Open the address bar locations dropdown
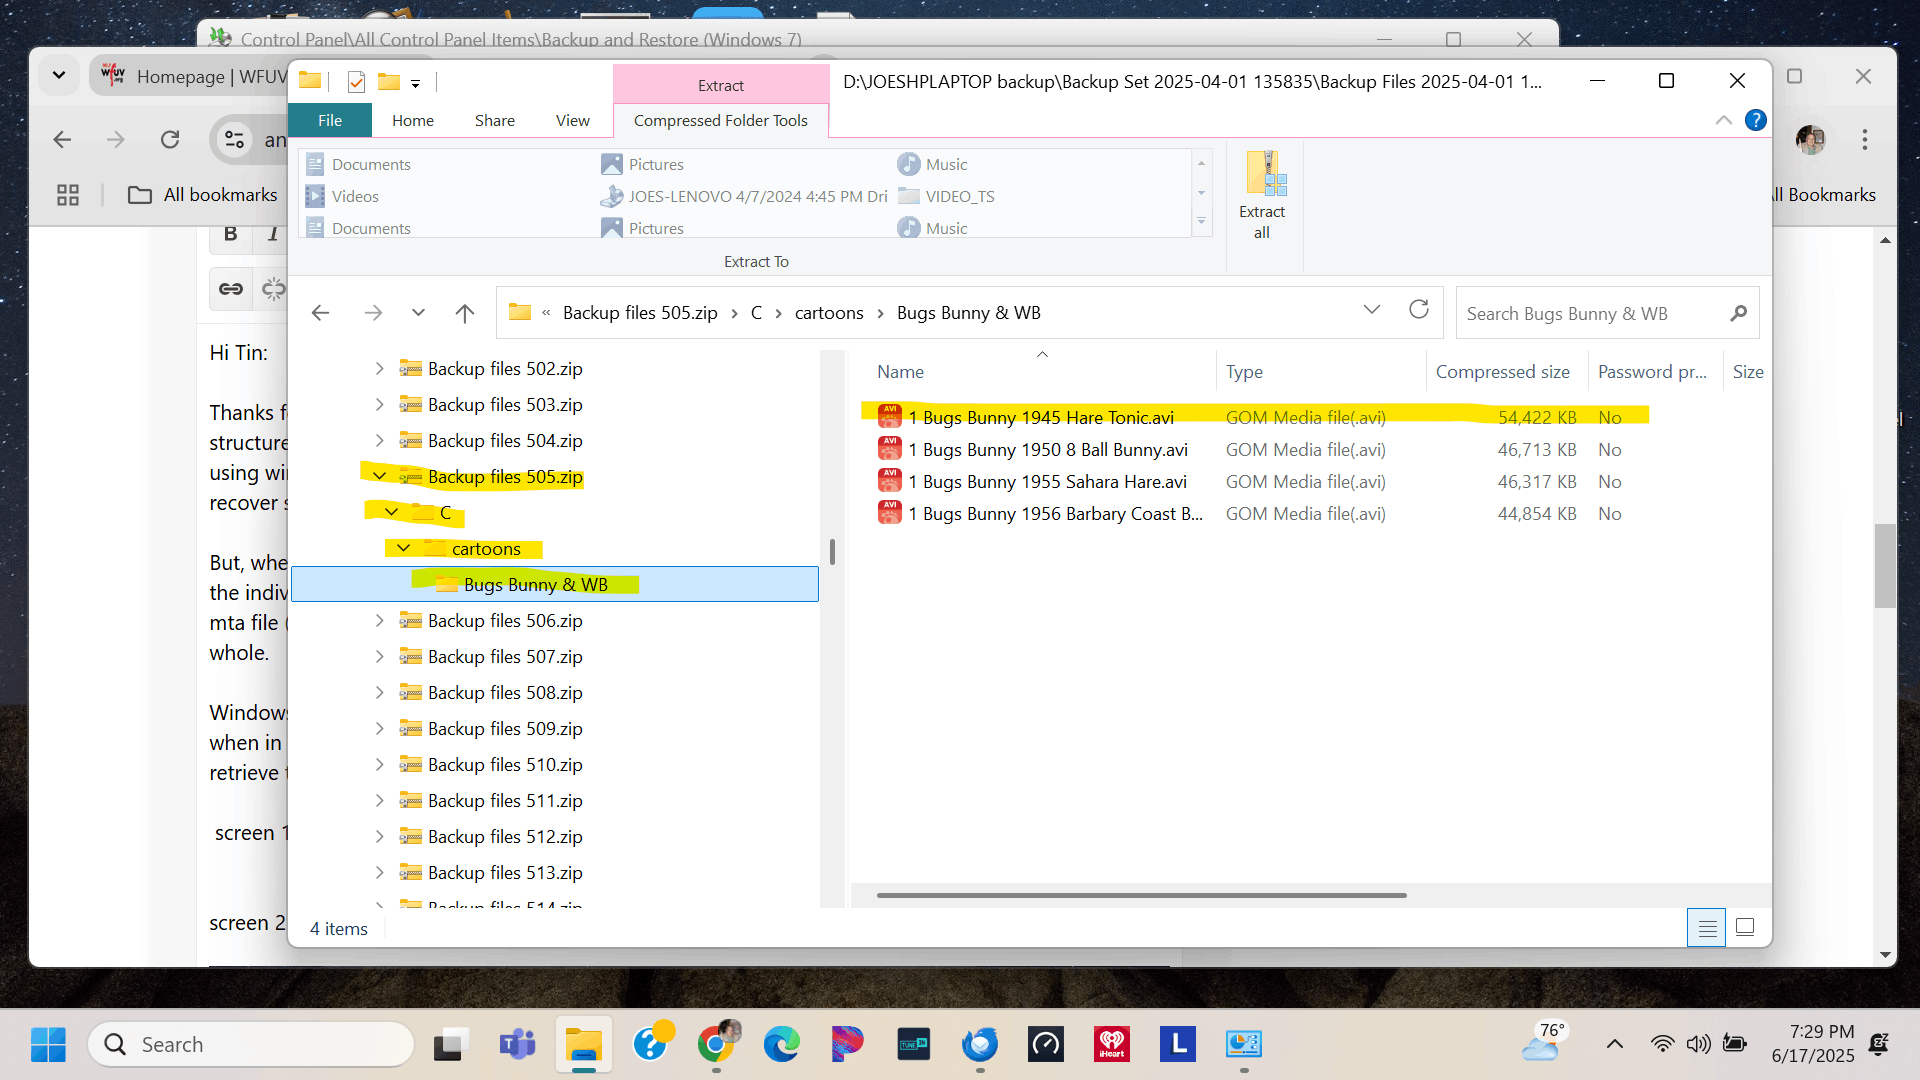The image size is (1920, 1080). 1371,311
